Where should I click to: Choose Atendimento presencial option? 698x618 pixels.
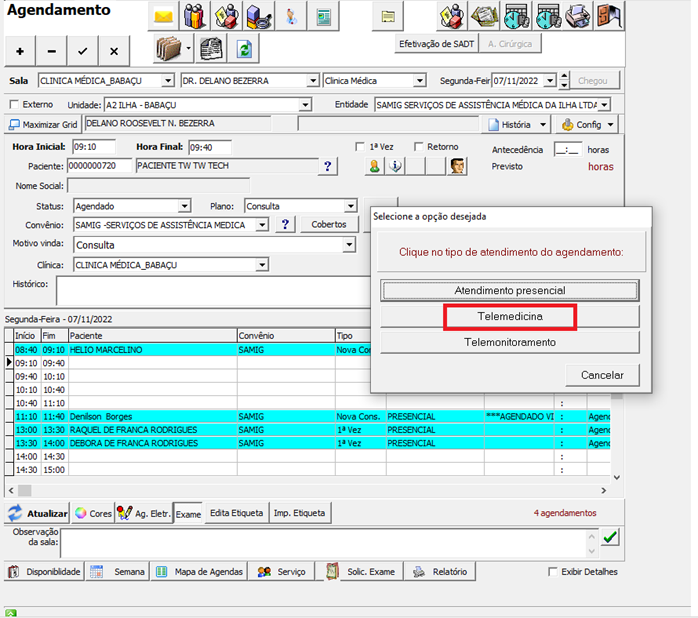click(x=510, y=290)
